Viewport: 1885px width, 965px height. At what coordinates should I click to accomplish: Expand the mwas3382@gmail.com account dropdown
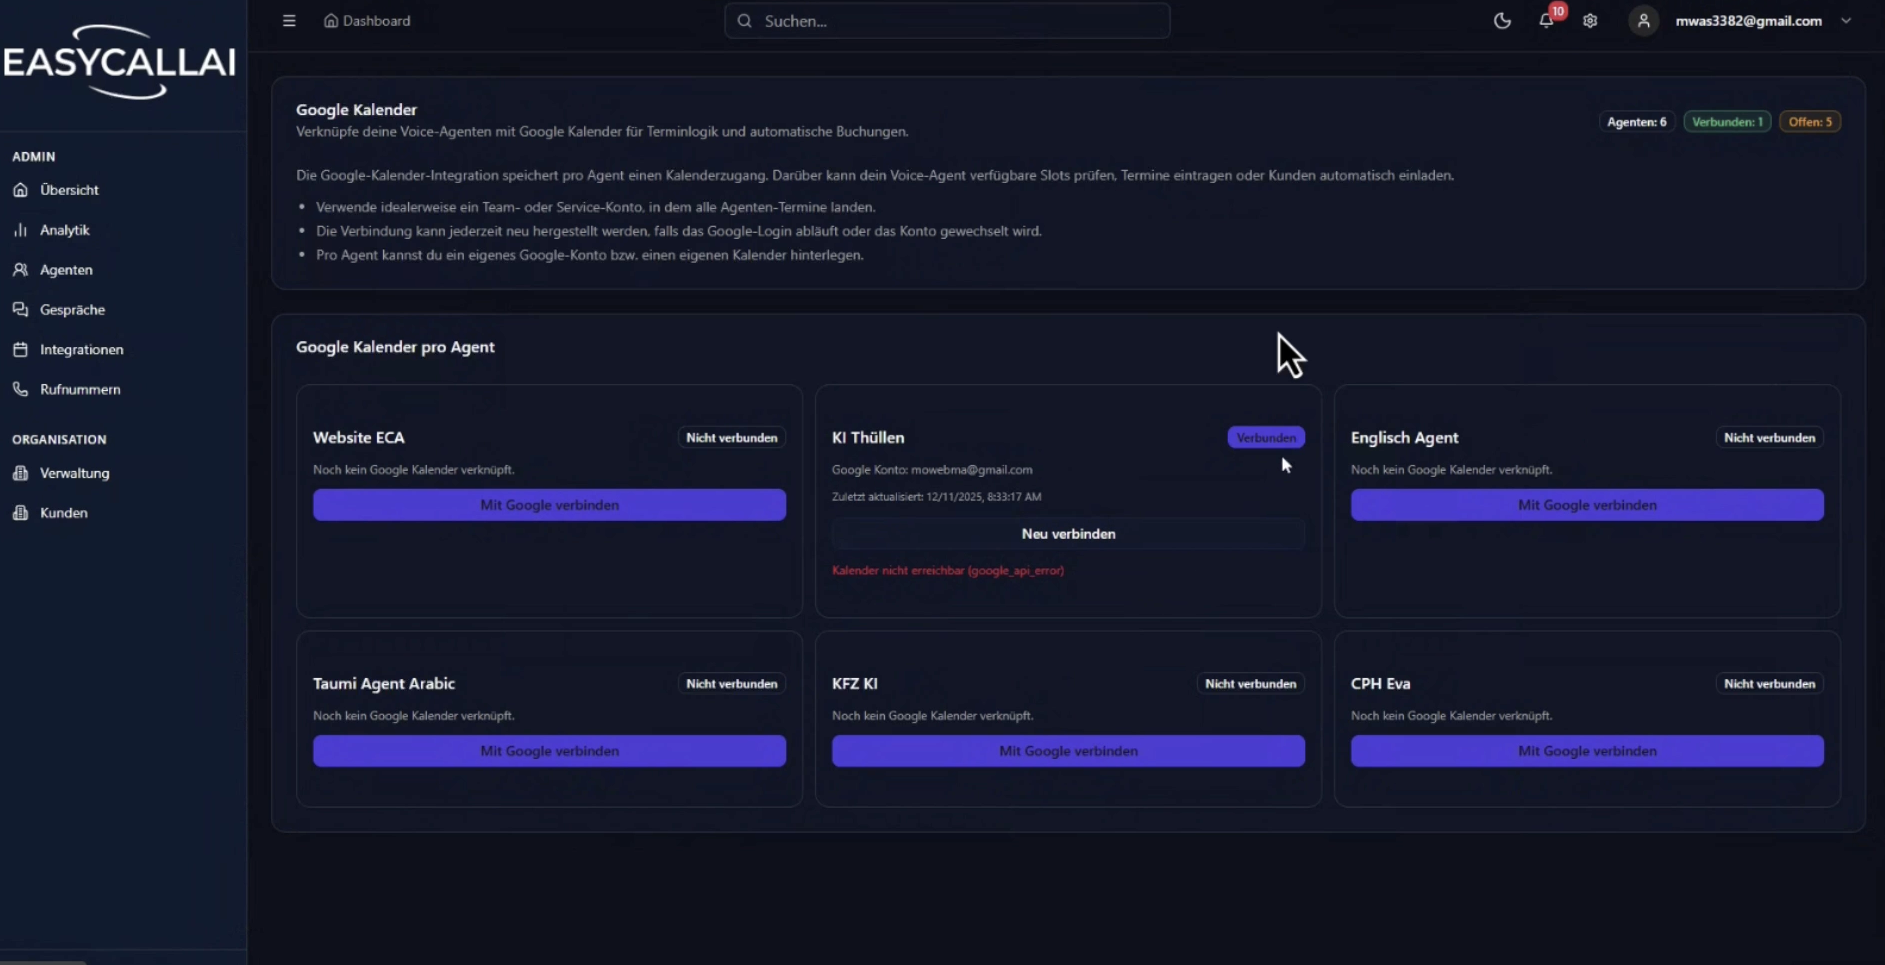tap(1846, 21)
